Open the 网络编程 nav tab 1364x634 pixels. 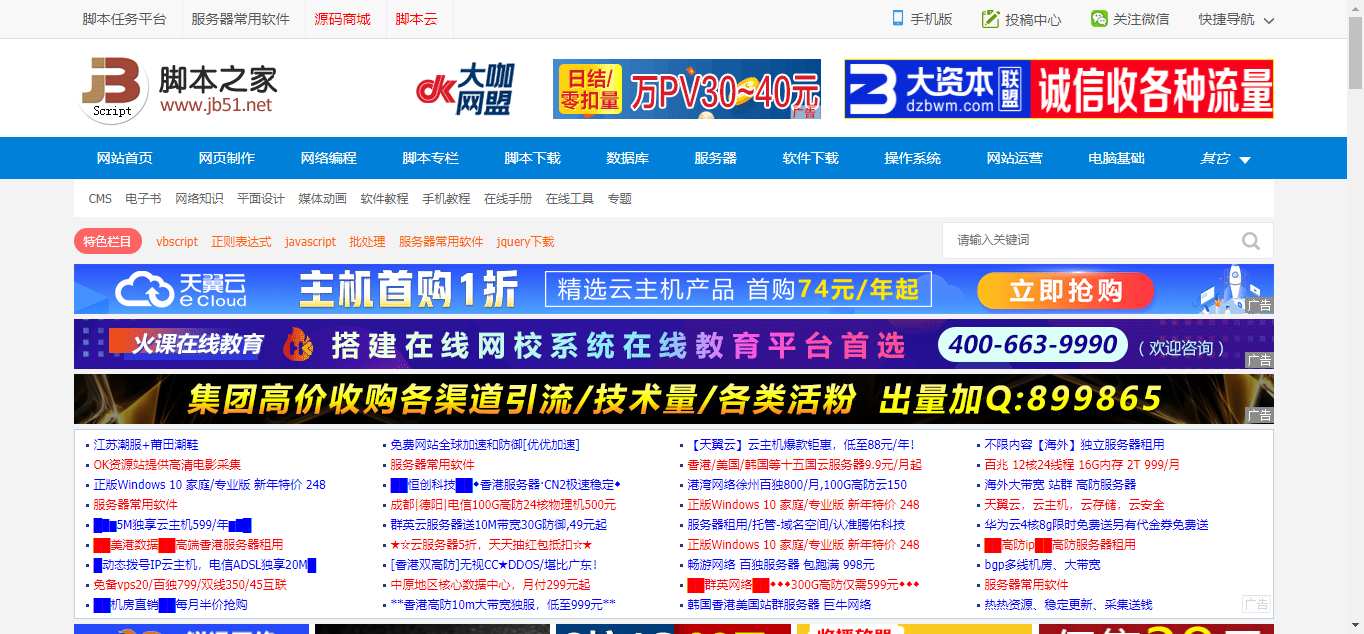point(329,158)
